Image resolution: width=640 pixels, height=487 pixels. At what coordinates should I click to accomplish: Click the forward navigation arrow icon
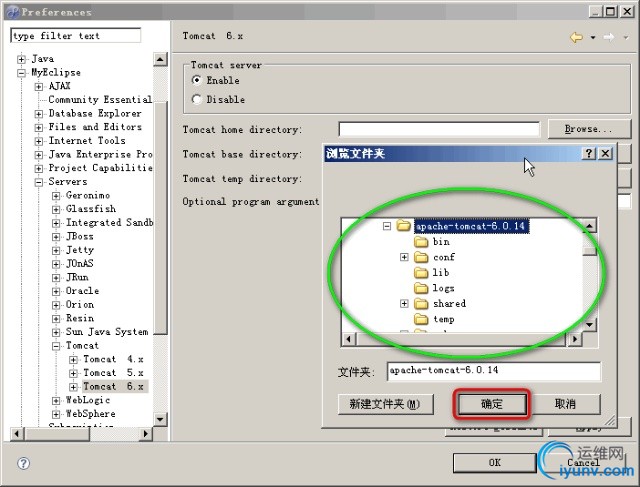click(x=609, y=37)
